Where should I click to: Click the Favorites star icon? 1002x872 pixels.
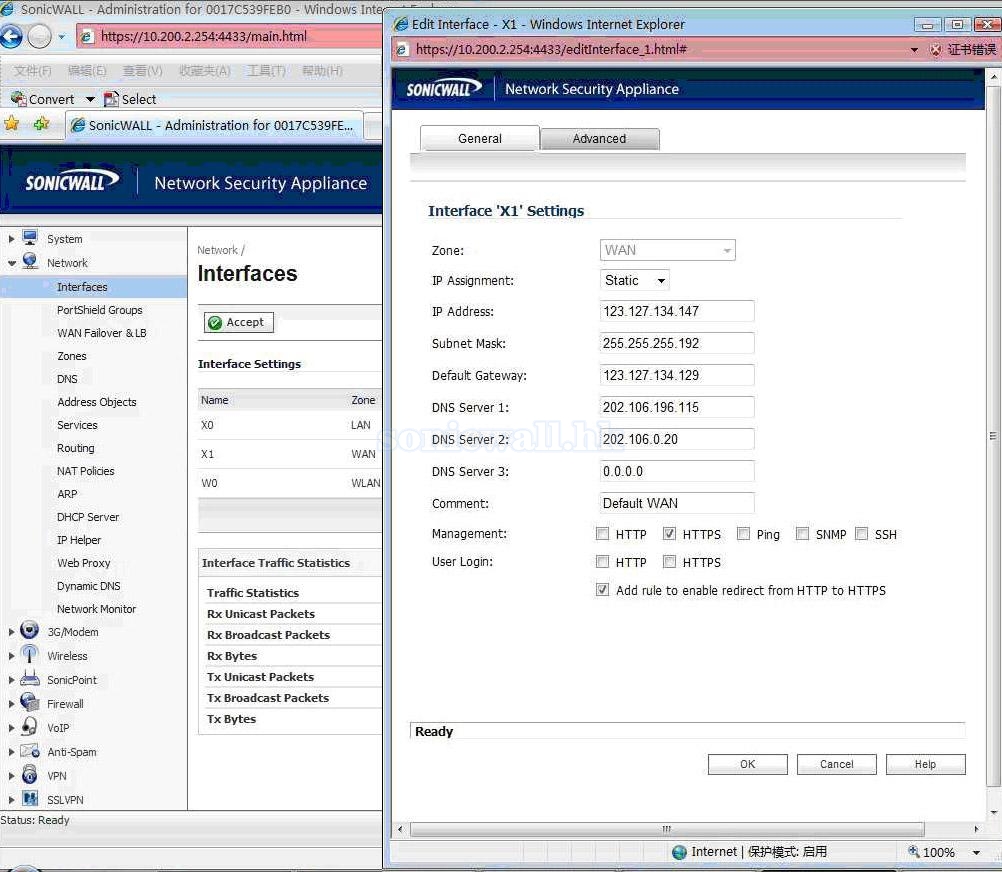point(12,124)
